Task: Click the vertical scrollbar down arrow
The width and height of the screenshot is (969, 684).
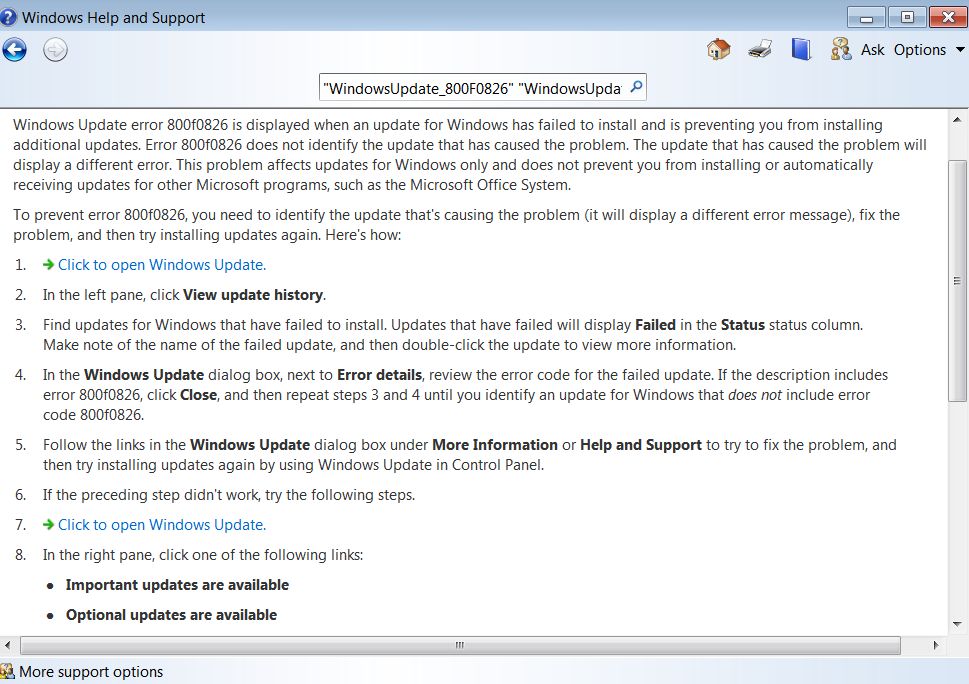Action: tap(957, 624)
